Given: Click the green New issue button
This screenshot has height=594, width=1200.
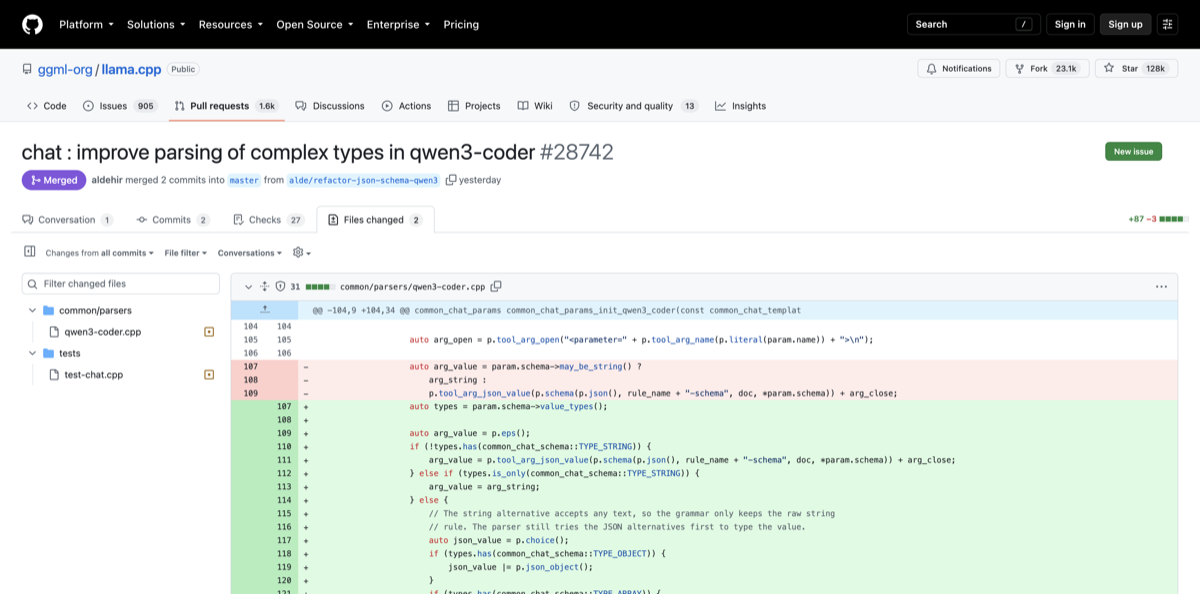Looking at the screenshot, I should 1133,151.
